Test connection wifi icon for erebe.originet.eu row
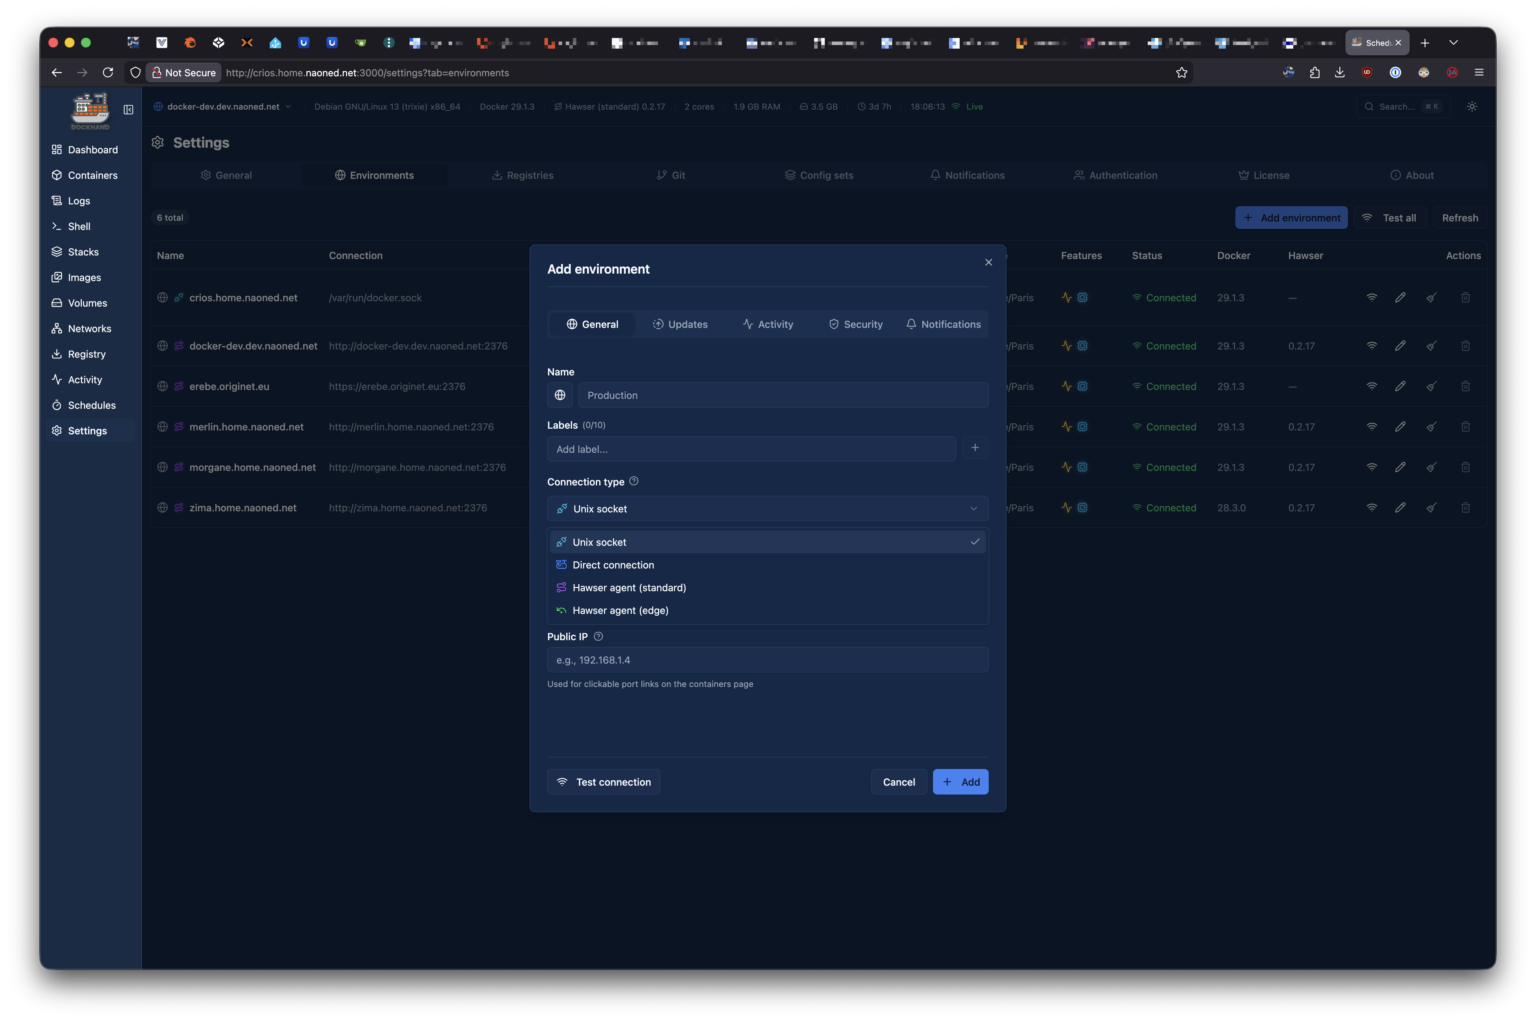The image size is (1536, 1022). (x=1371, y=386)
